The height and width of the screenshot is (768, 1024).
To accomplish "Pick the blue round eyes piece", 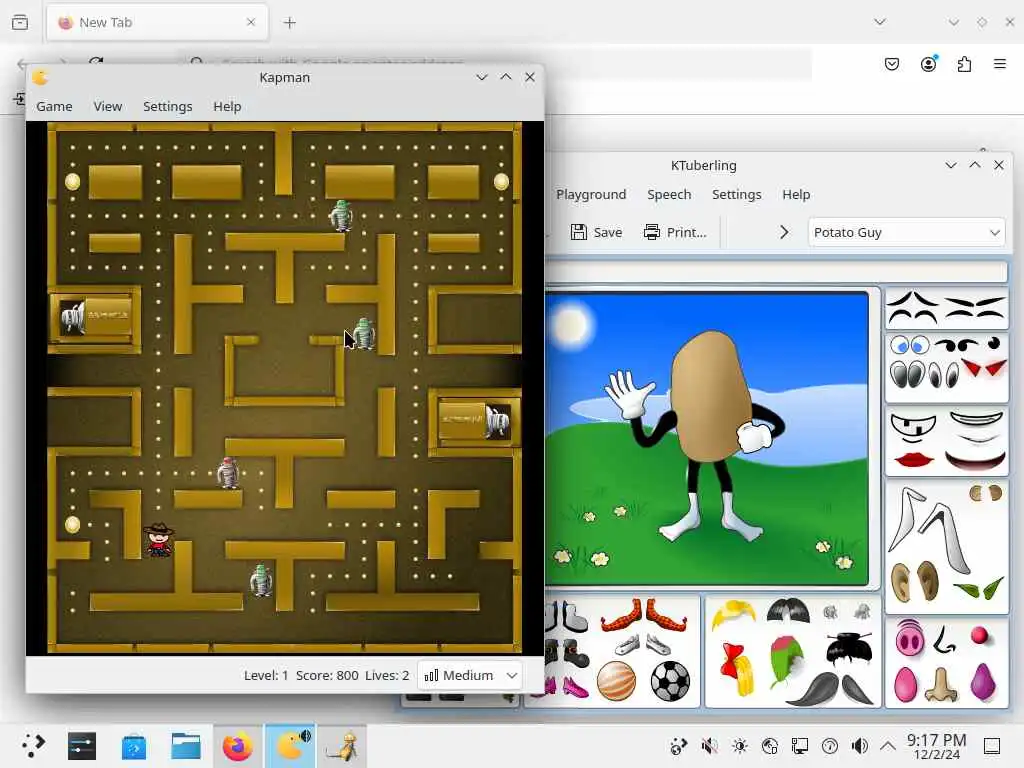I will [910, 344].
